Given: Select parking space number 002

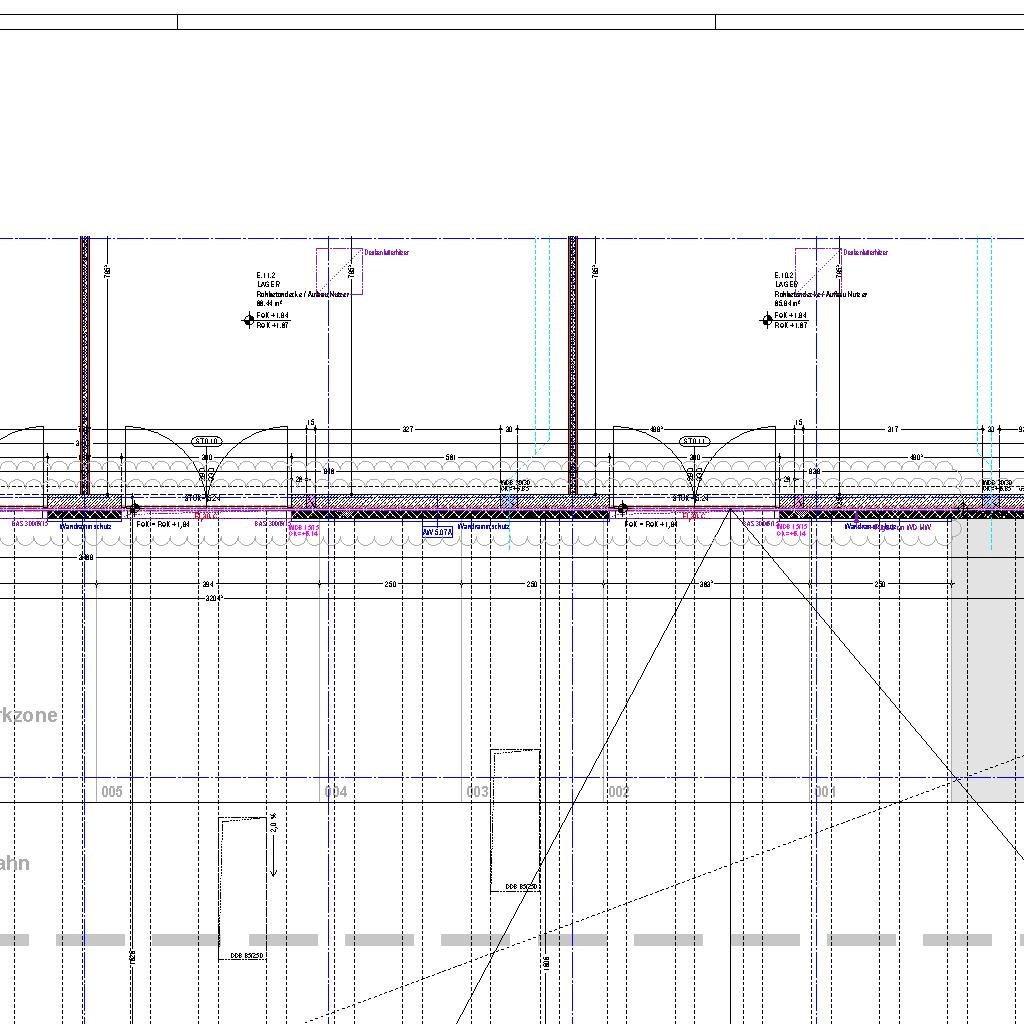Looking at the screenshot, I should (x=618, y=792).
